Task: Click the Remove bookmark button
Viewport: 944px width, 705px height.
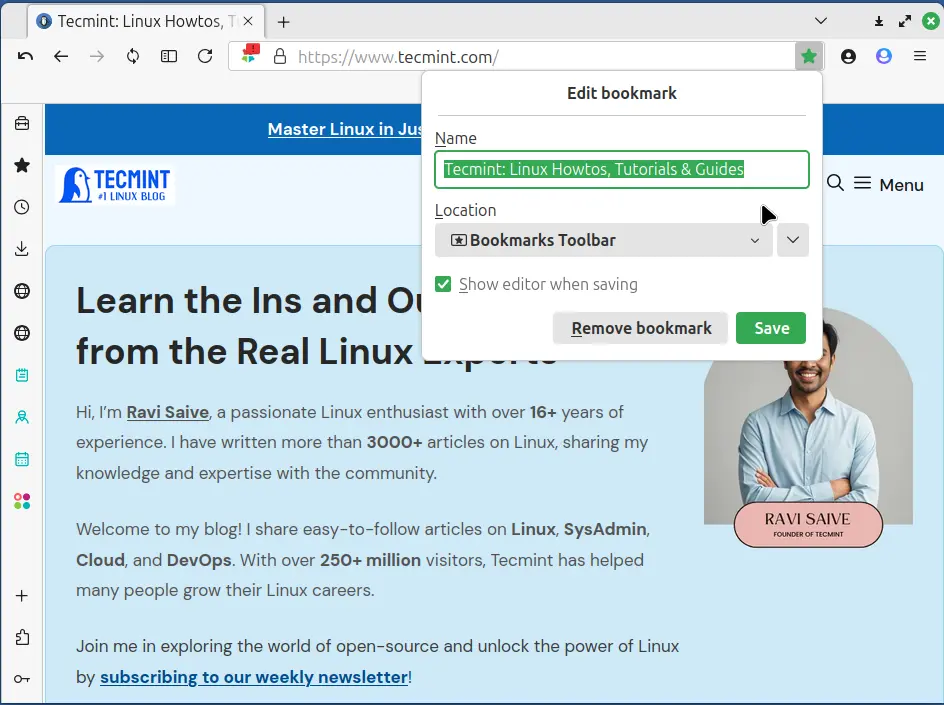Action: tap(641, 328)
